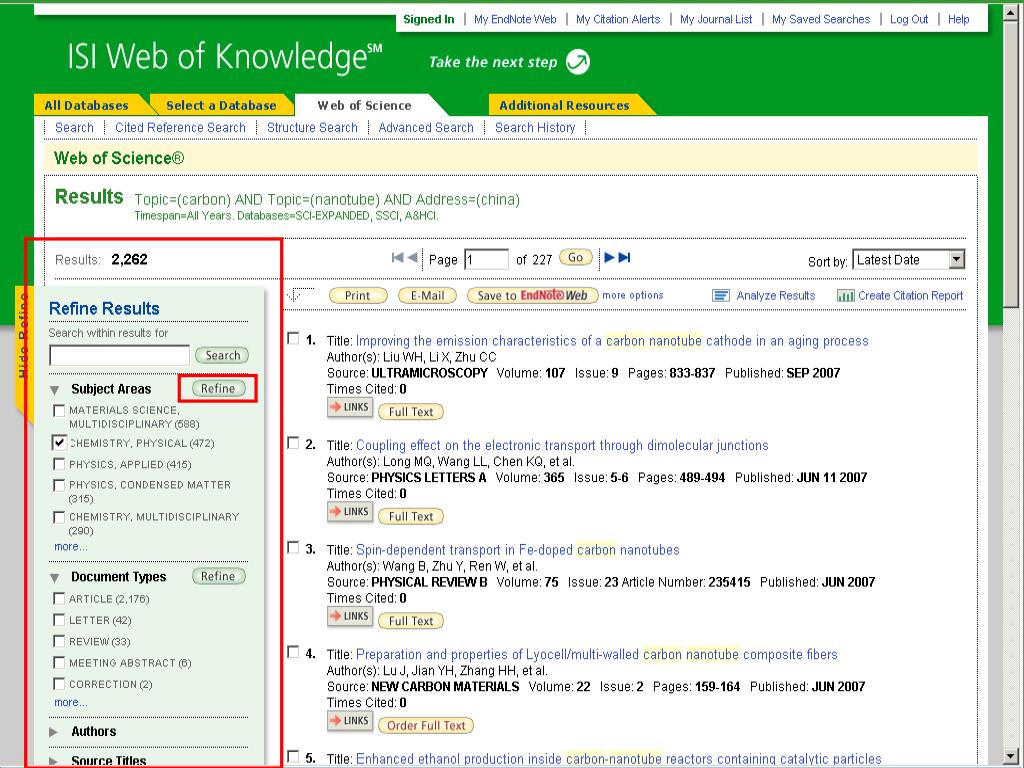The height and width of the screenshot is (768, 1024).
Task: Check PHYSICS, APPLIED subject area
Action: (59, 464)
